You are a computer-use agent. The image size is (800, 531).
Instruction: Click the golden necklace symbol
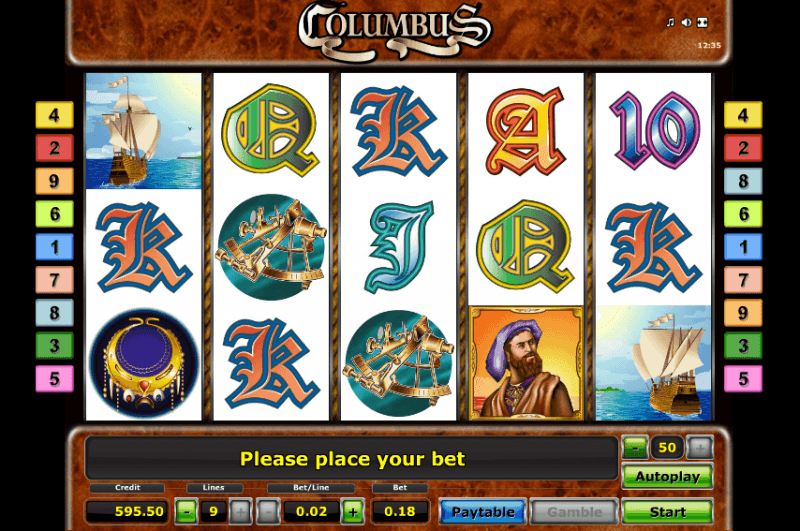(144, 363)
